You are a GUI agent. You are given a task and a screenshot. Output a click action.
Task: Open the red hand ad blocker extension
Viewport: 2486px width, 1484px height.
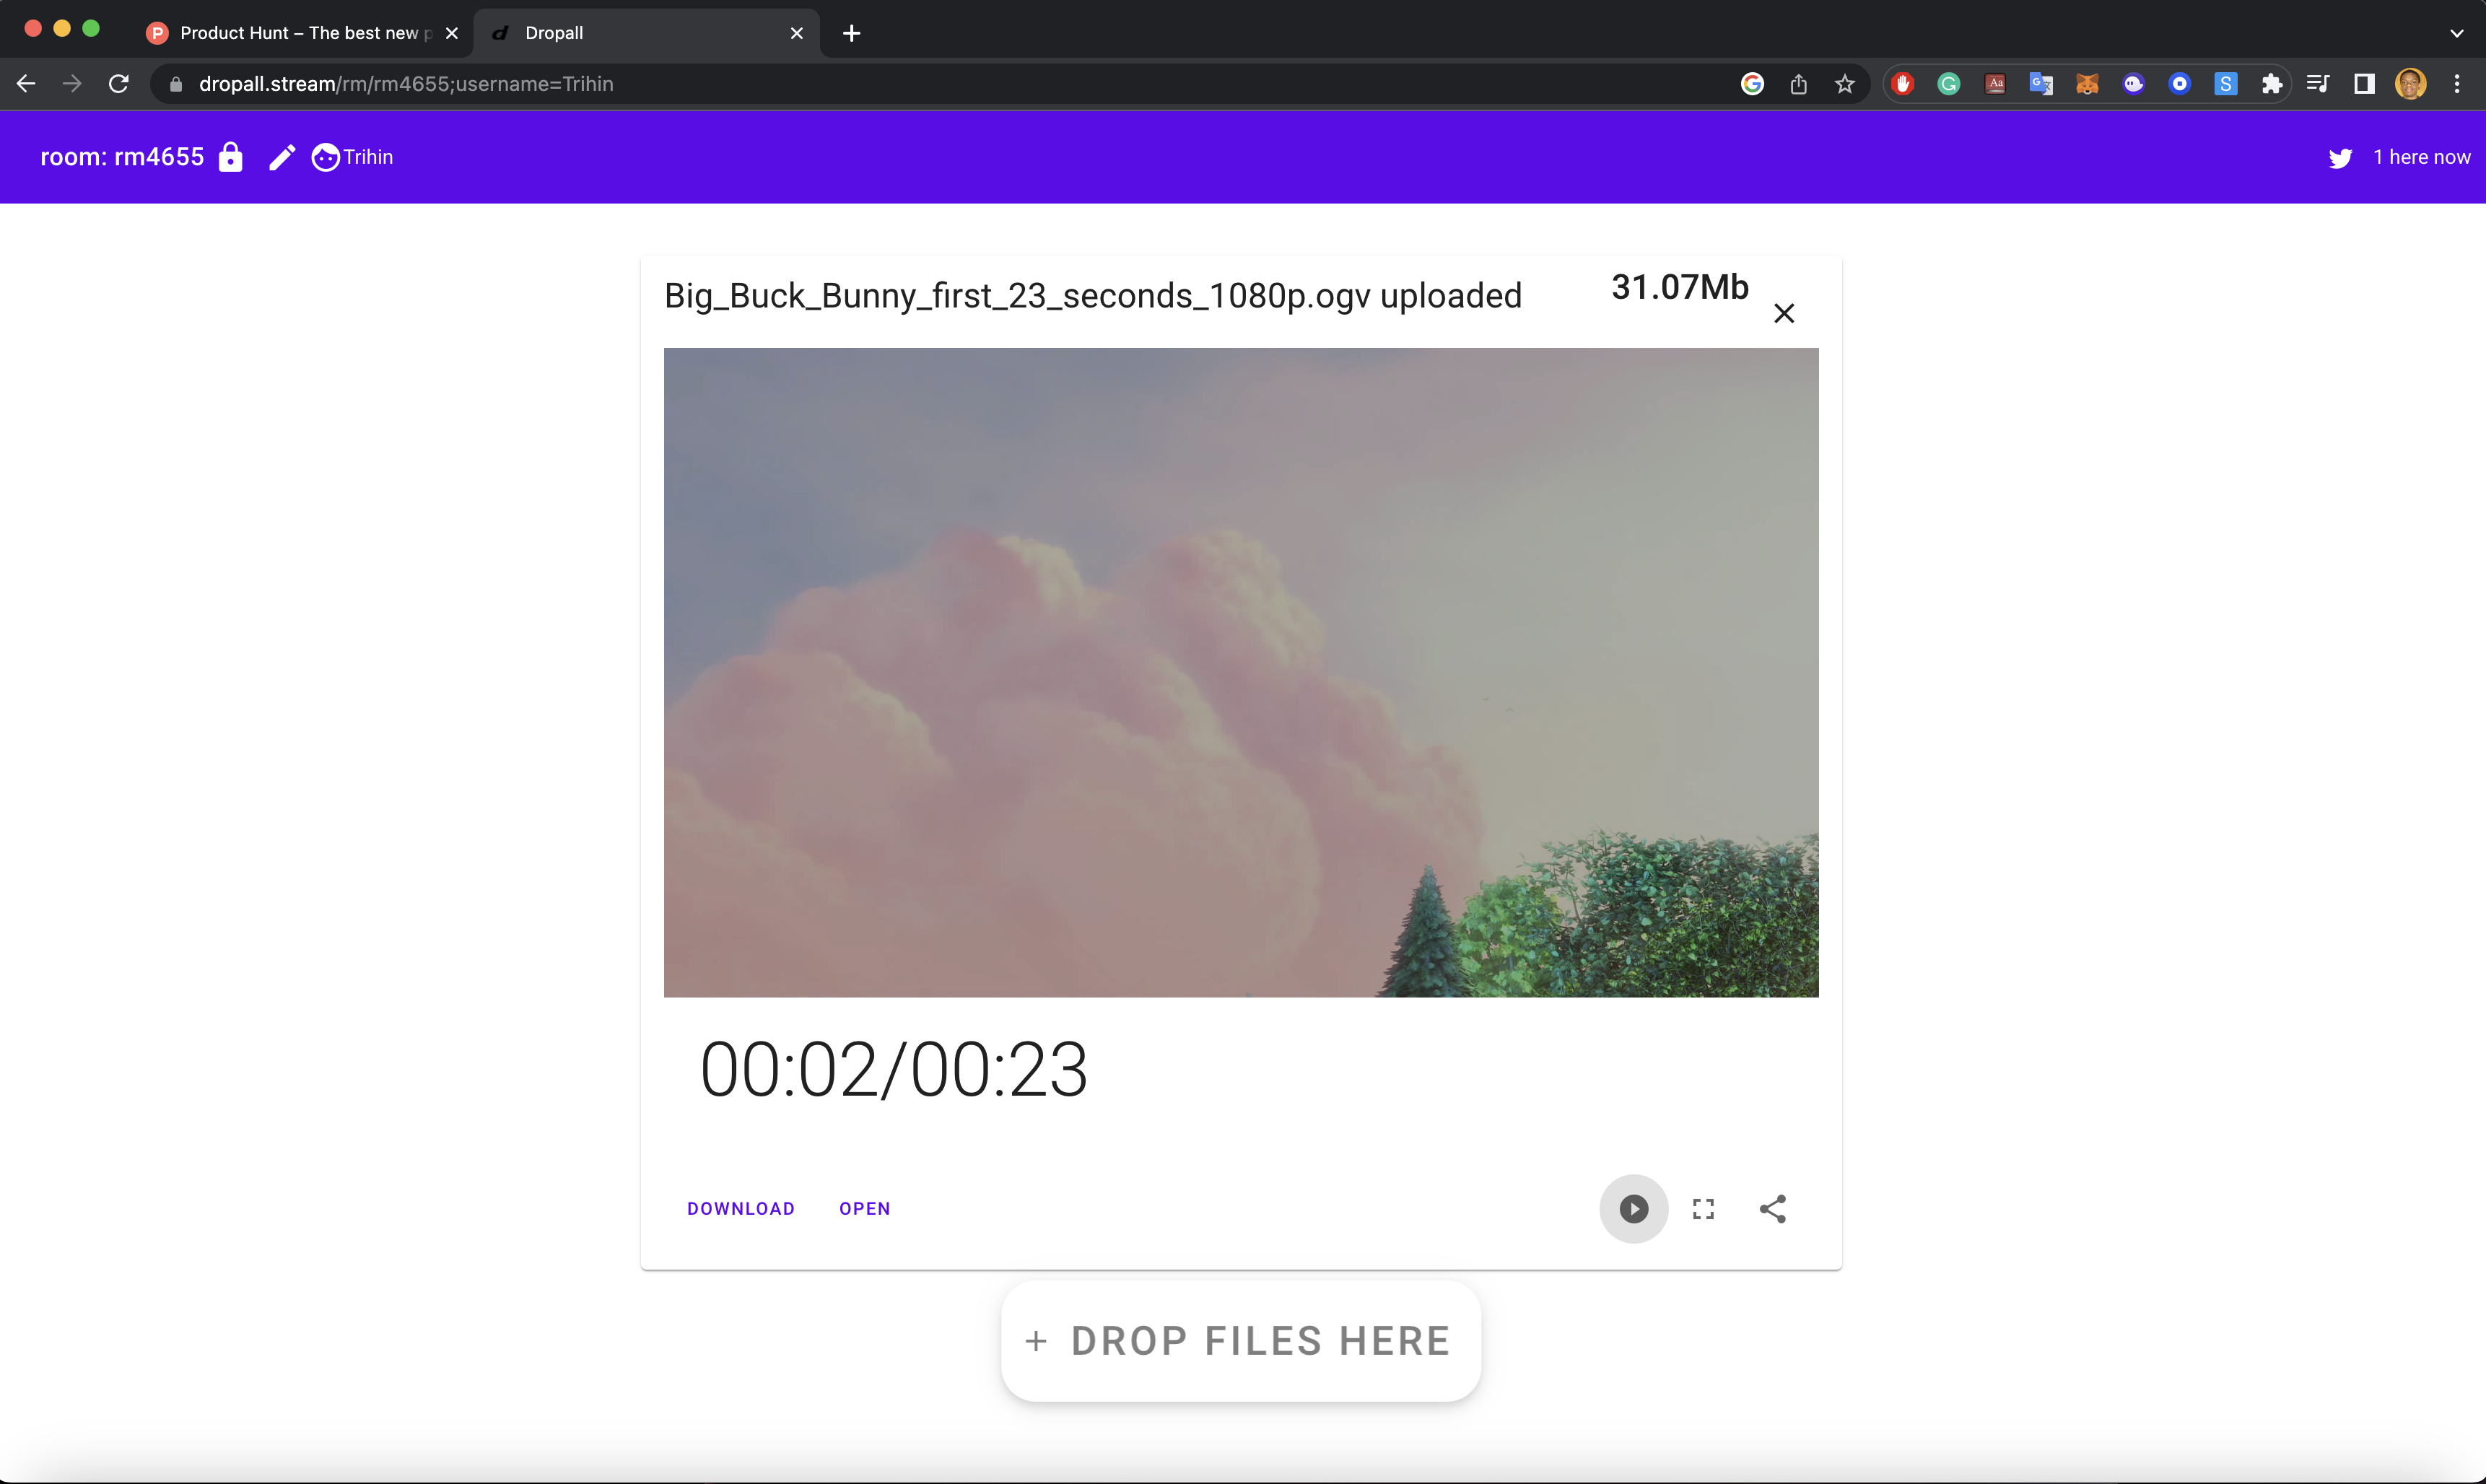1902,84
